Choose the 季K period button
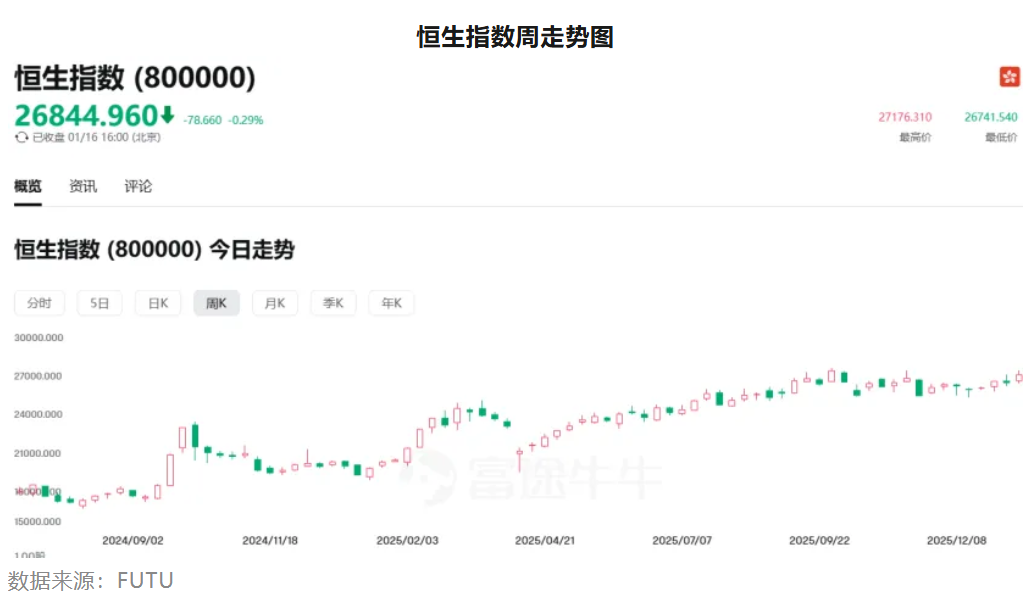The image size is (1031, 597). [x=333, y=303]
